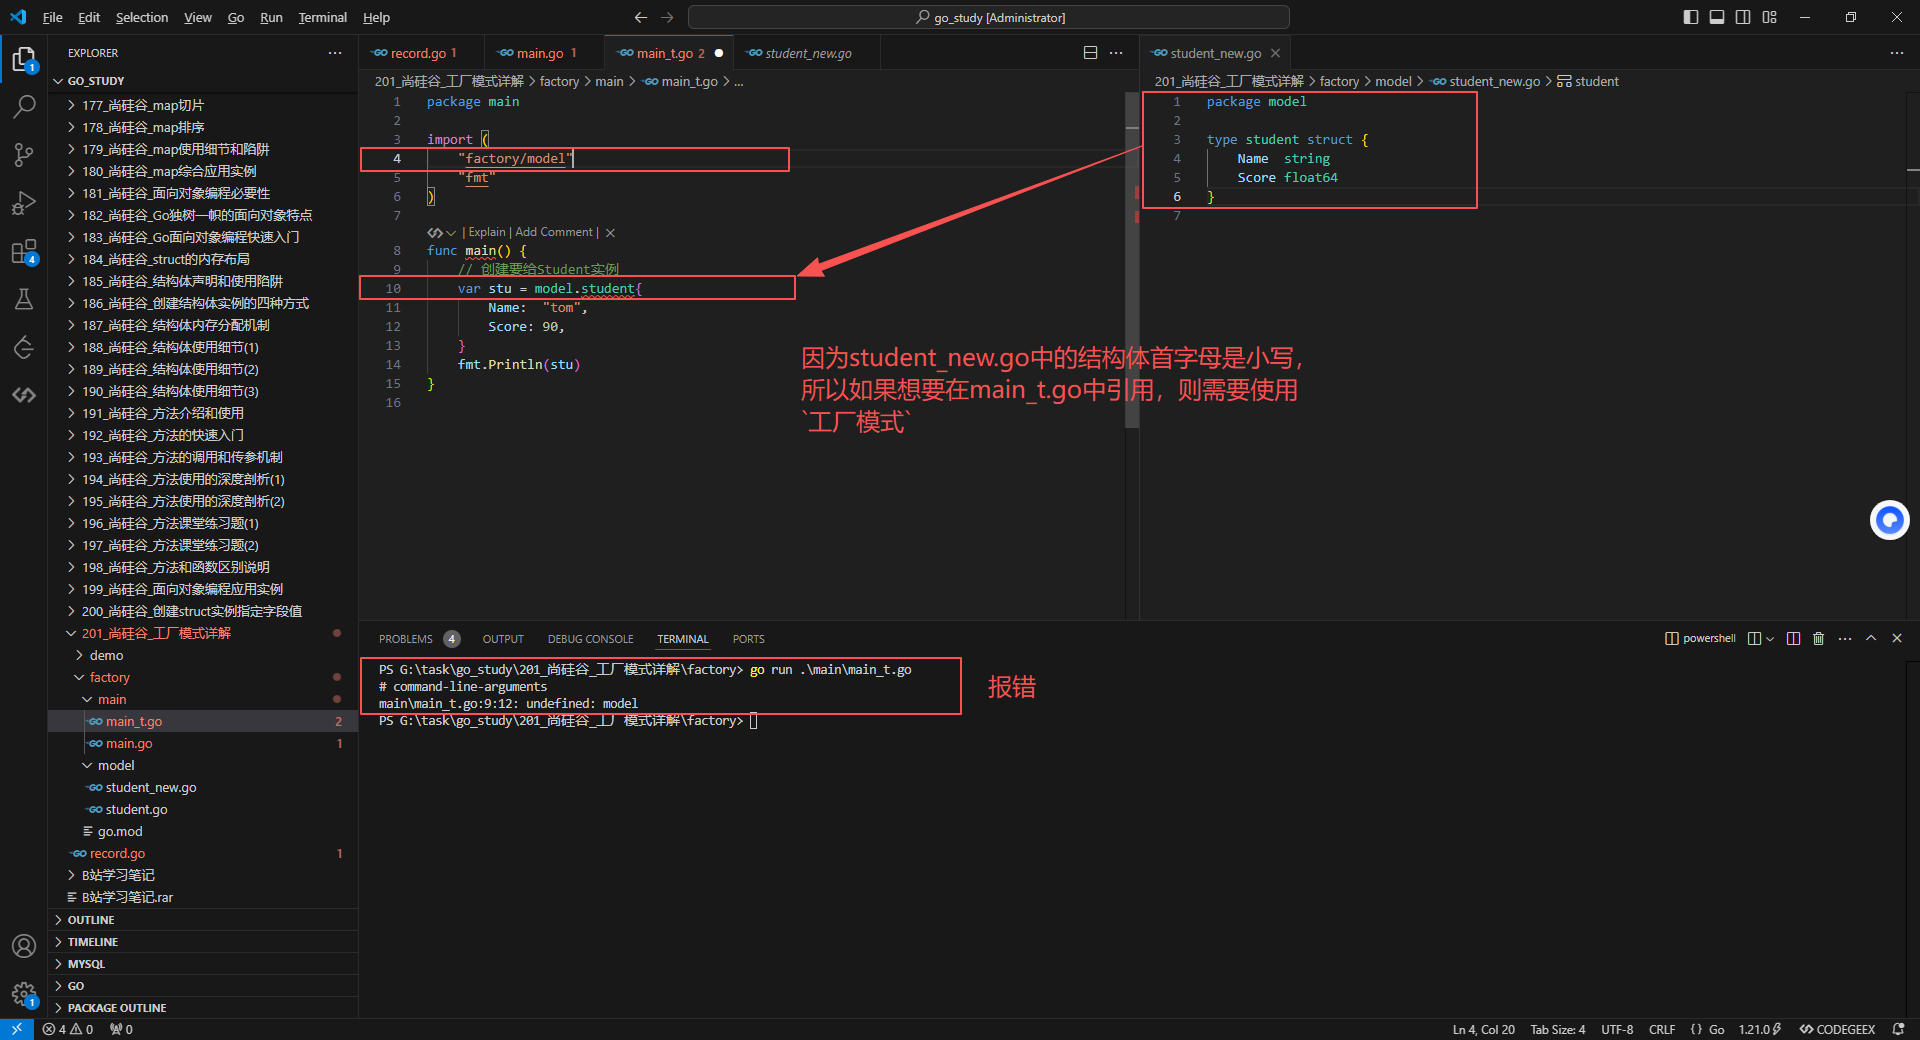Change Tab Size: 4 indentation setting
This screenshot has height=1040, width=1920.
[x=1558, y=1029]
